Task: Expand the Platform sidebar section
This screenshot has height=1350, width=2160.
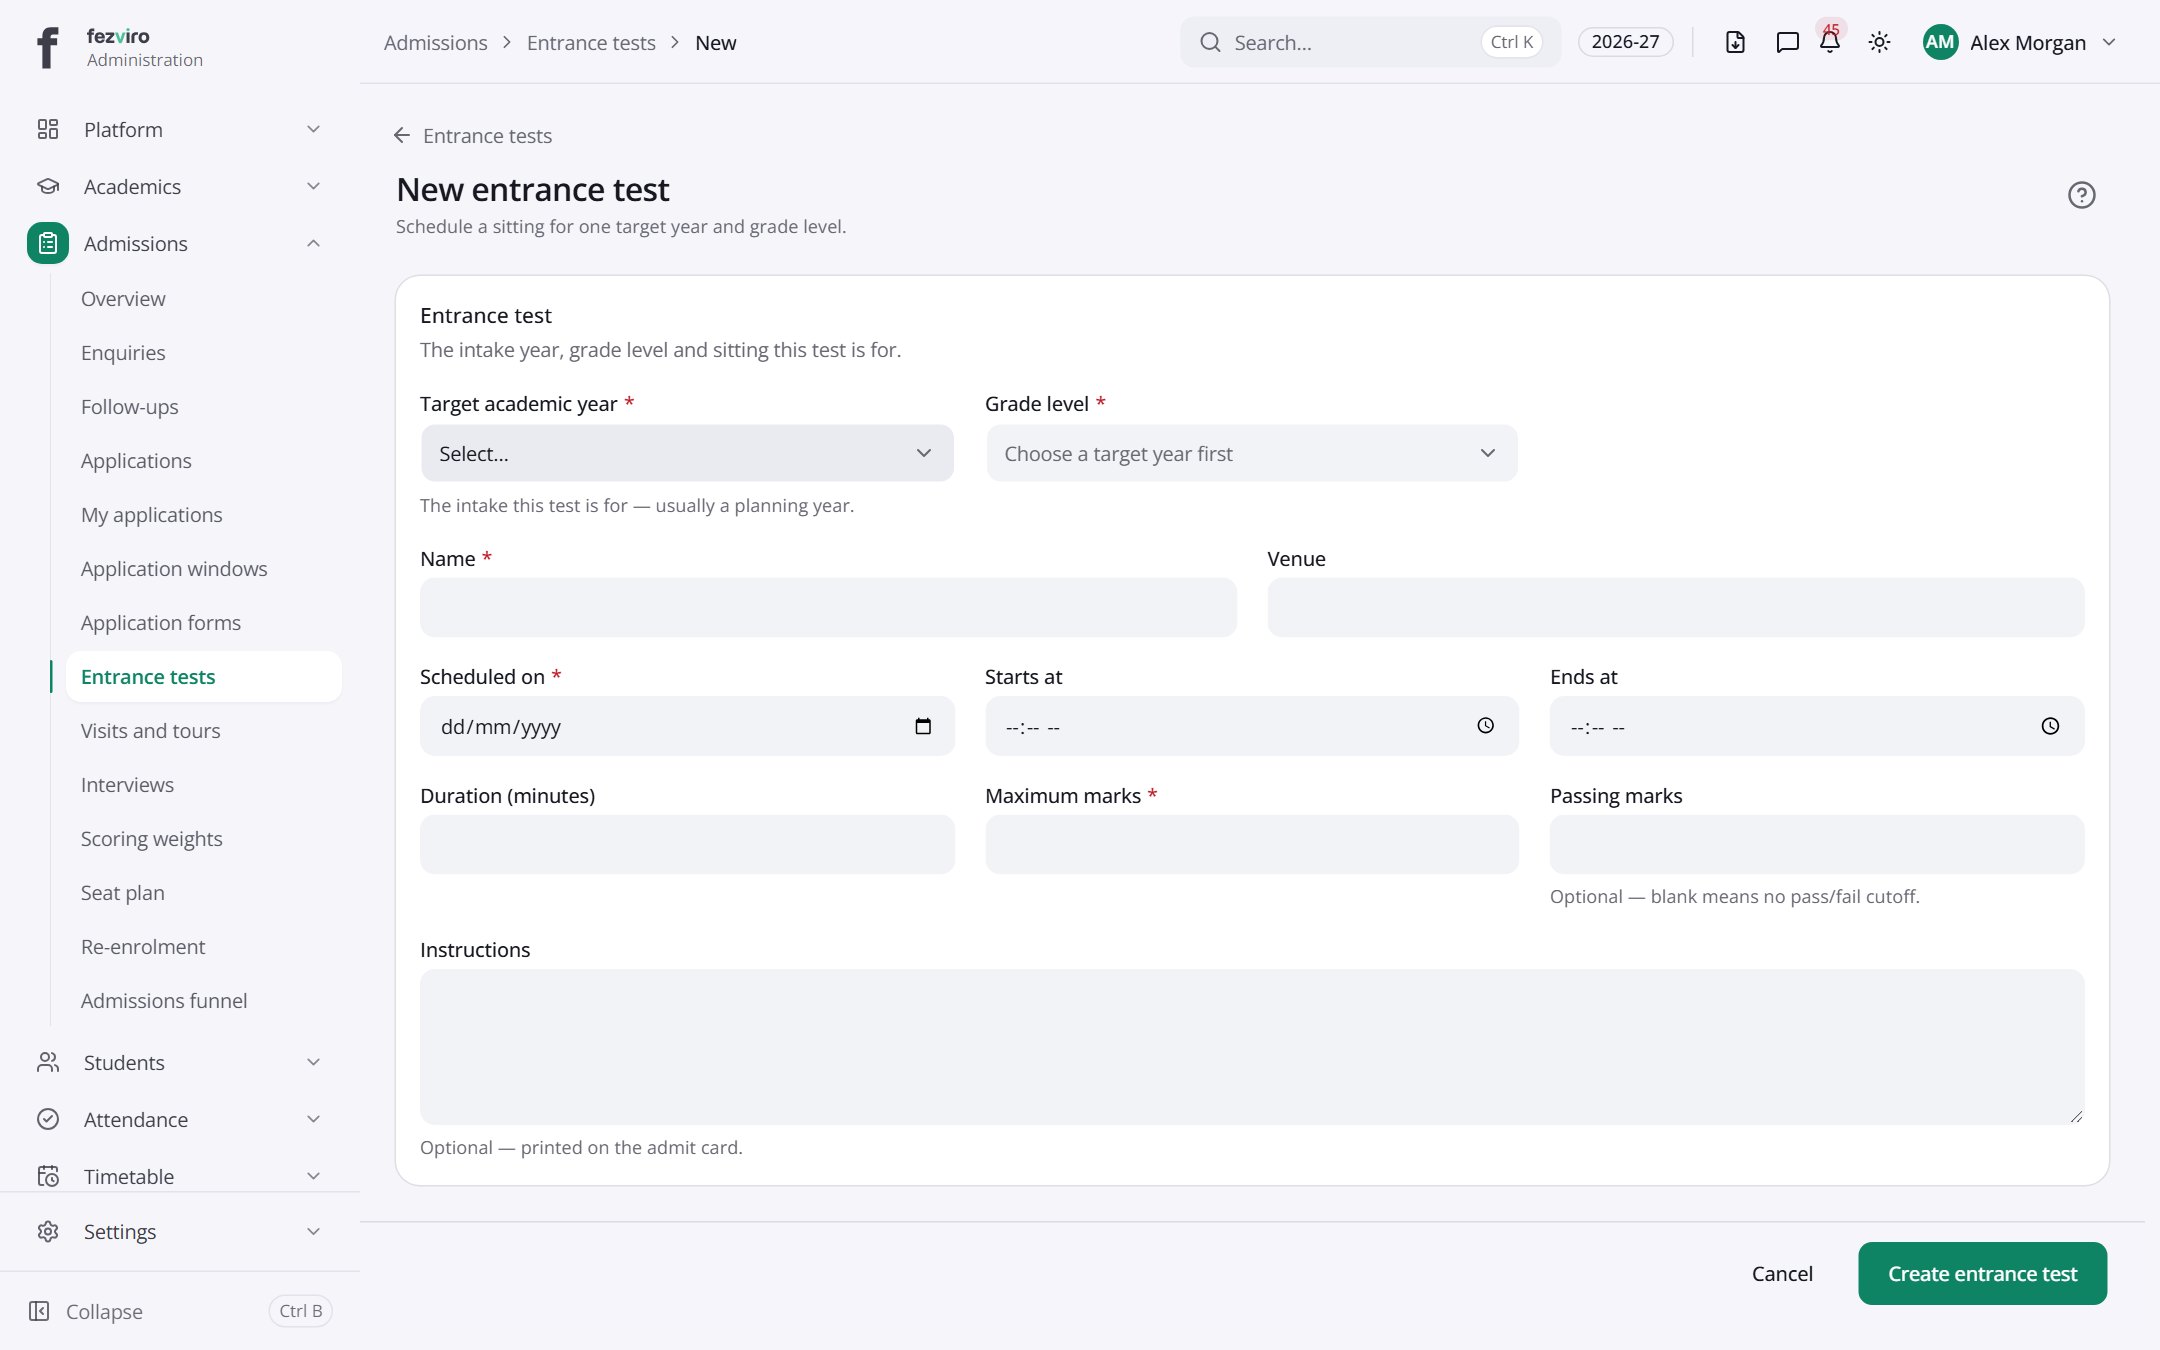Action: [313, 129]
